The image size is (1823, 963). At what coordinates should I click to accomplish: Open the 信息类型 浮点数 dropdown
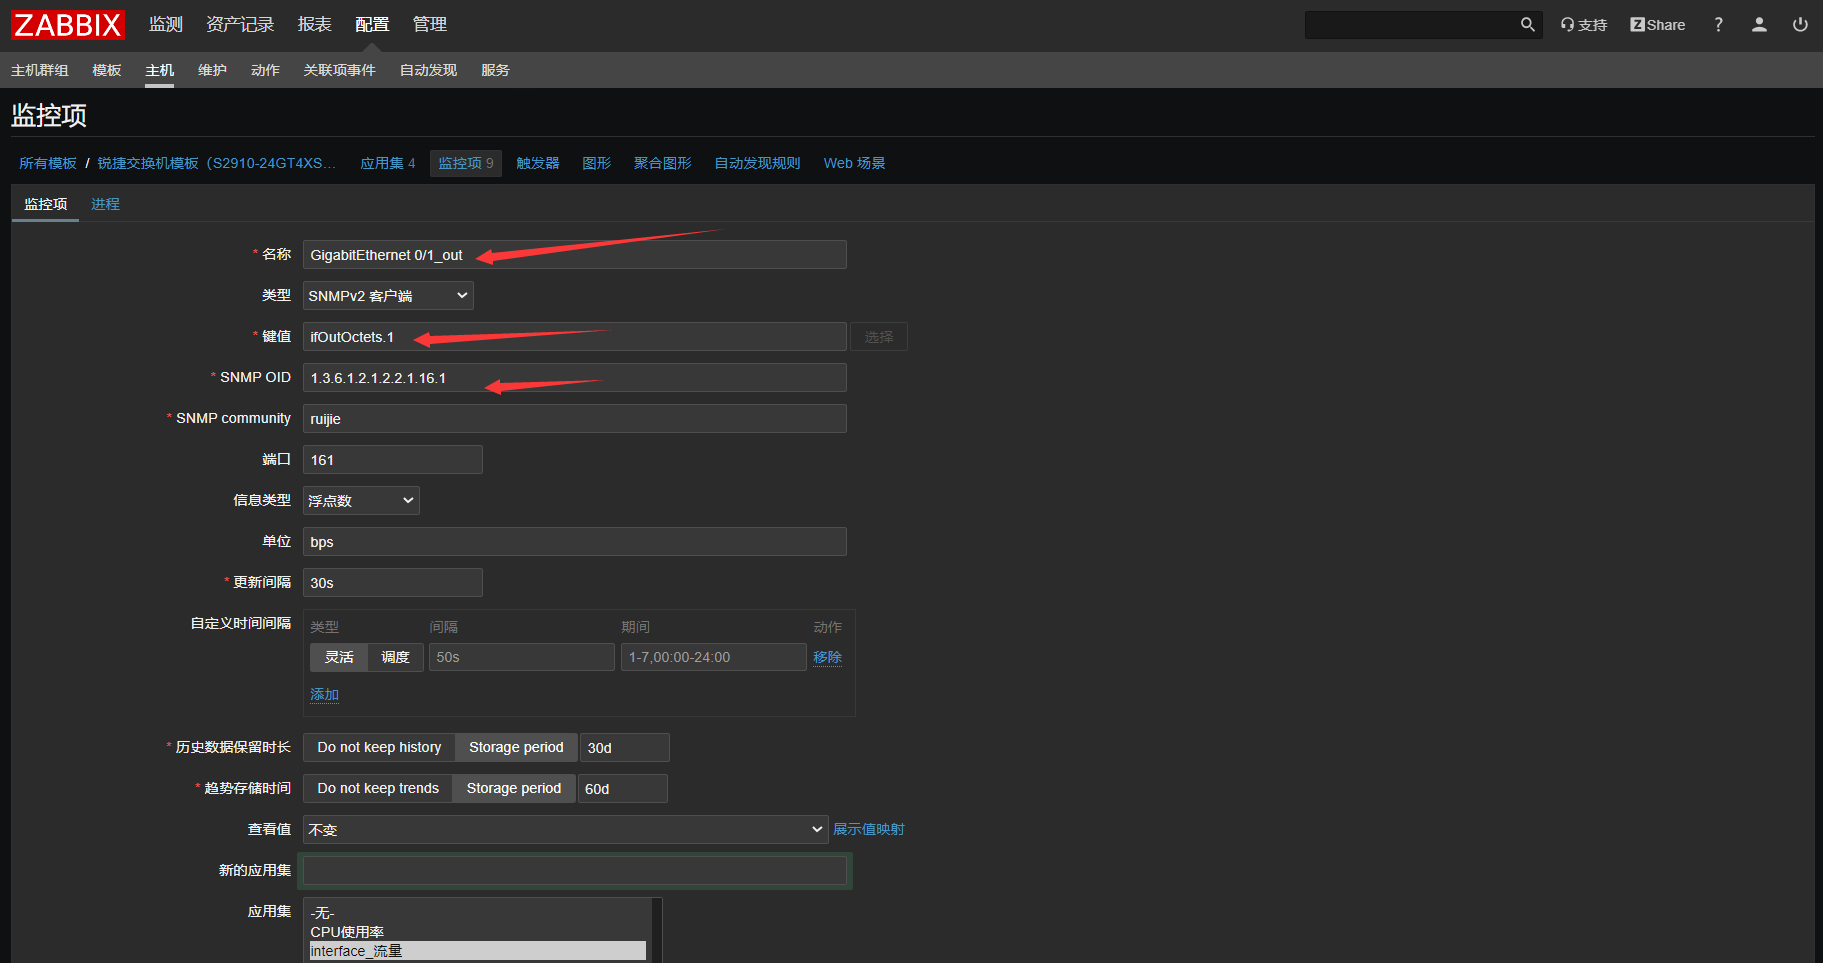(361, 501)
